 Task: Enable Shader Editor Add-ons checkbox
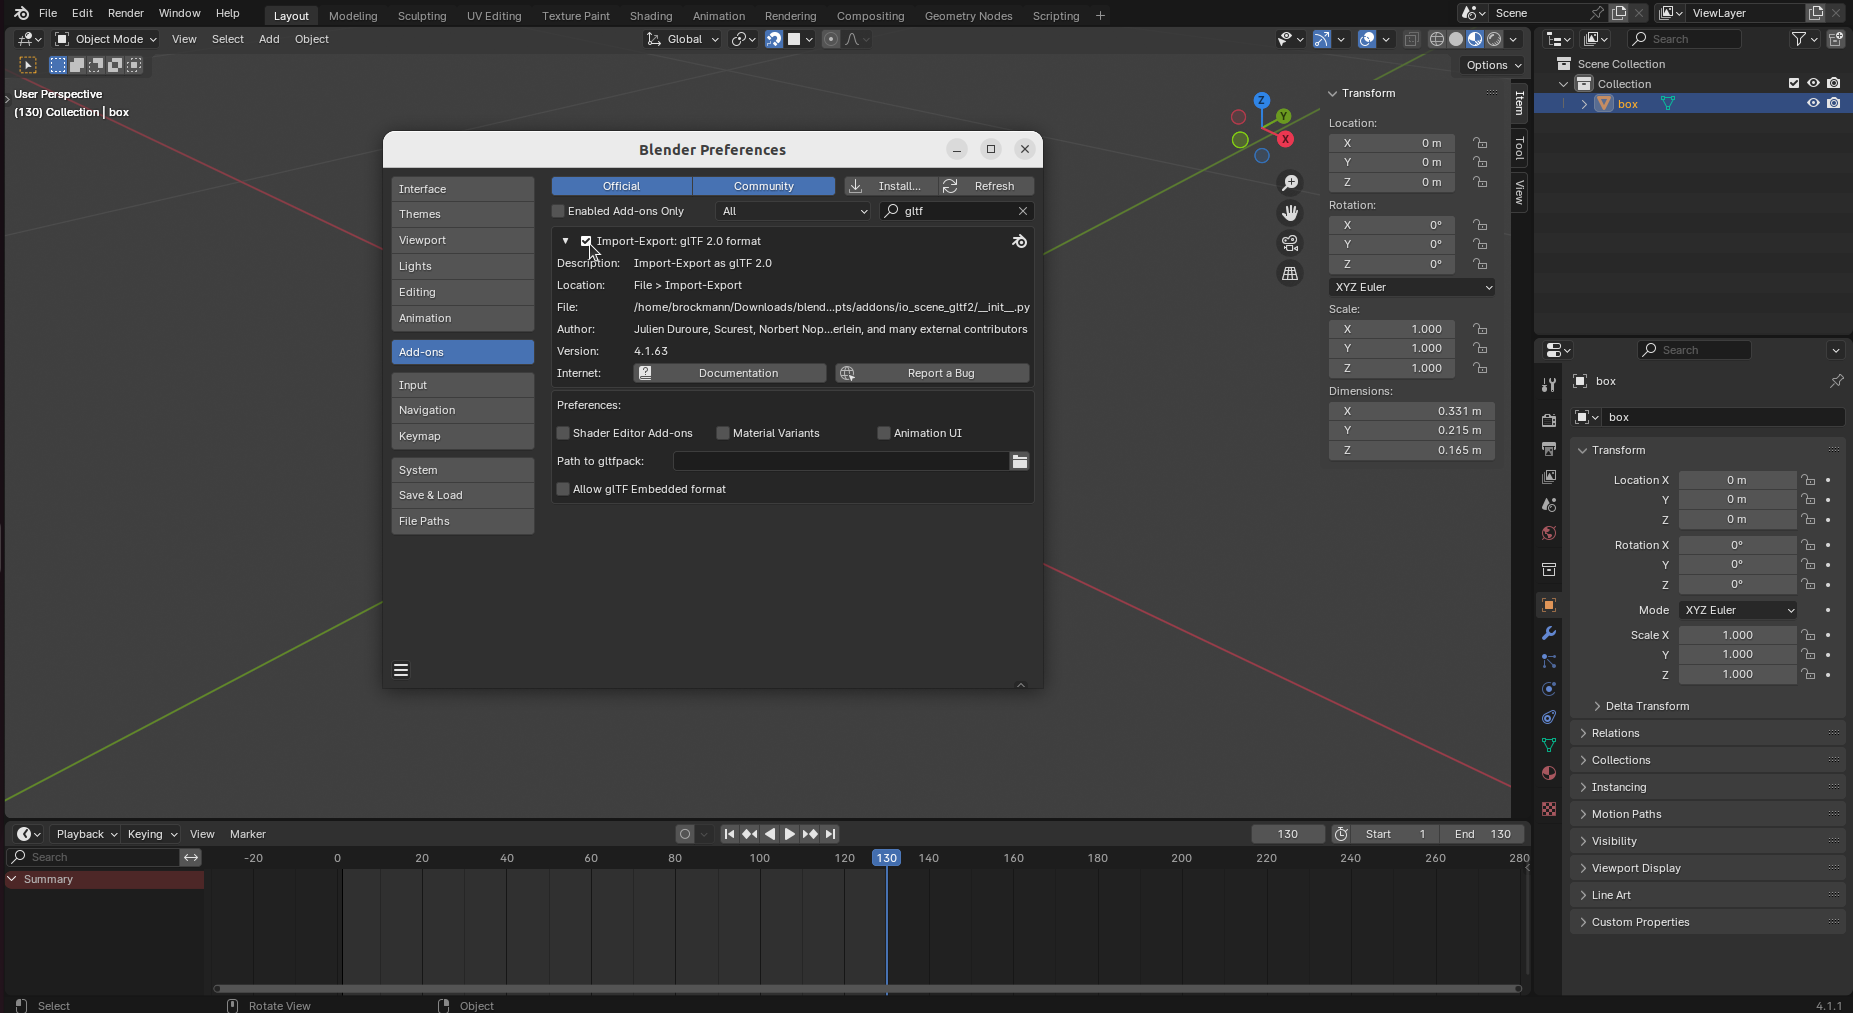[563, 433]
